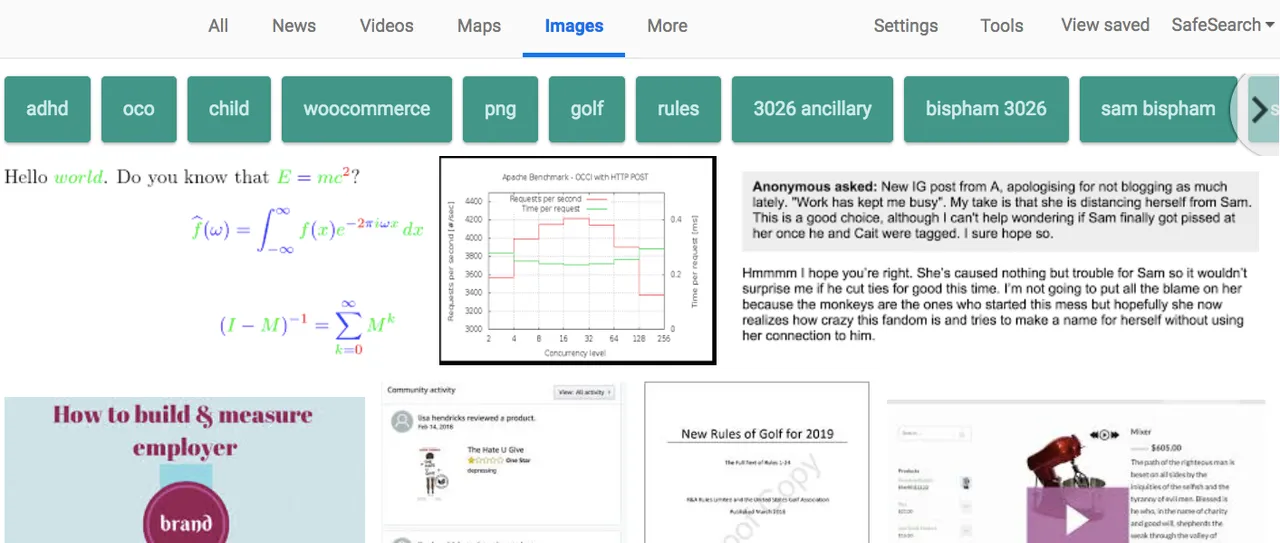The image size is (1280, 543).
Task: Advance chips with the right chevron arrow
Action: (1260, 110)
